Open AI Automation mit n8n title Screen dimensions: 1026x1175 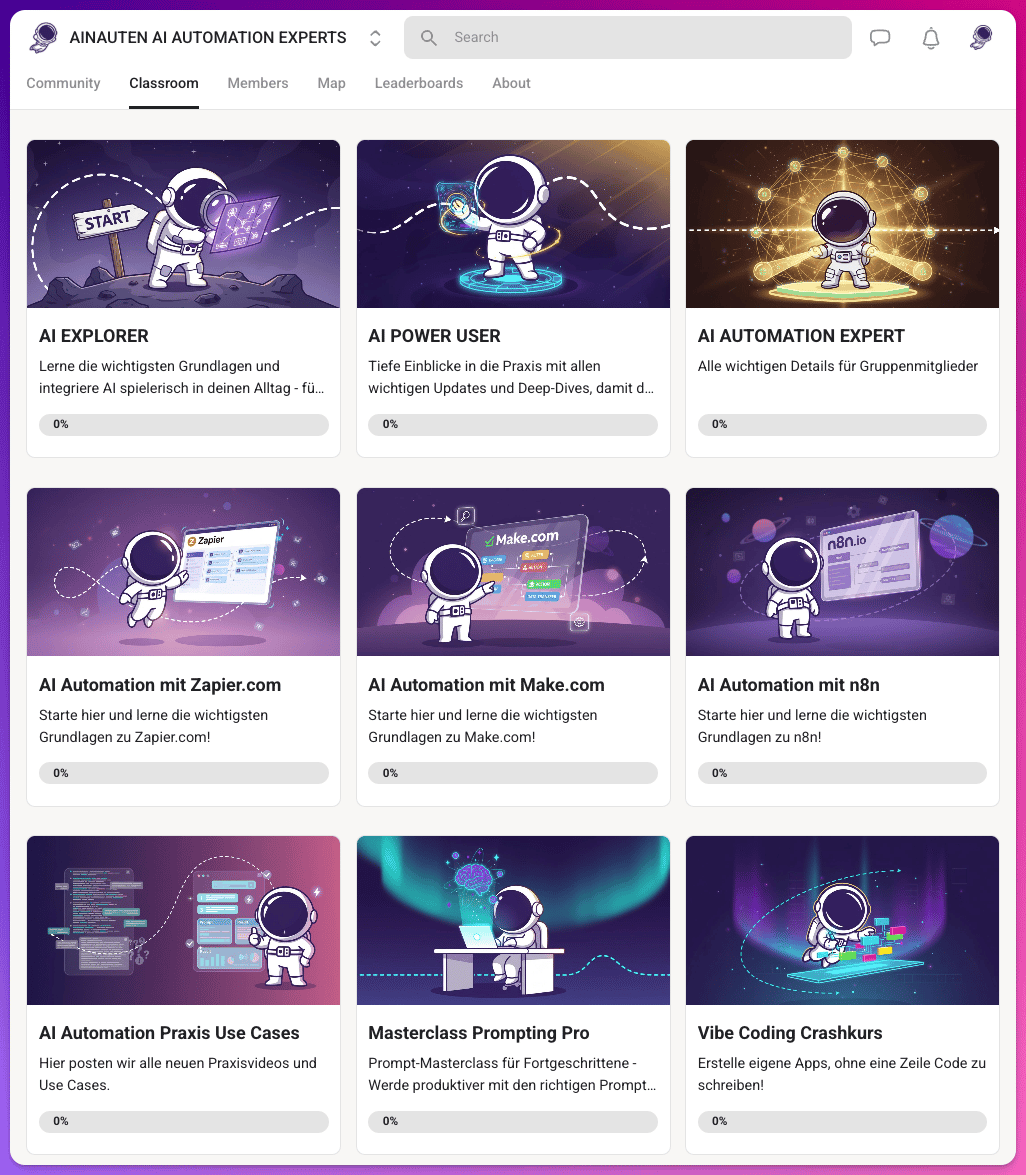(x=788, y=685)
